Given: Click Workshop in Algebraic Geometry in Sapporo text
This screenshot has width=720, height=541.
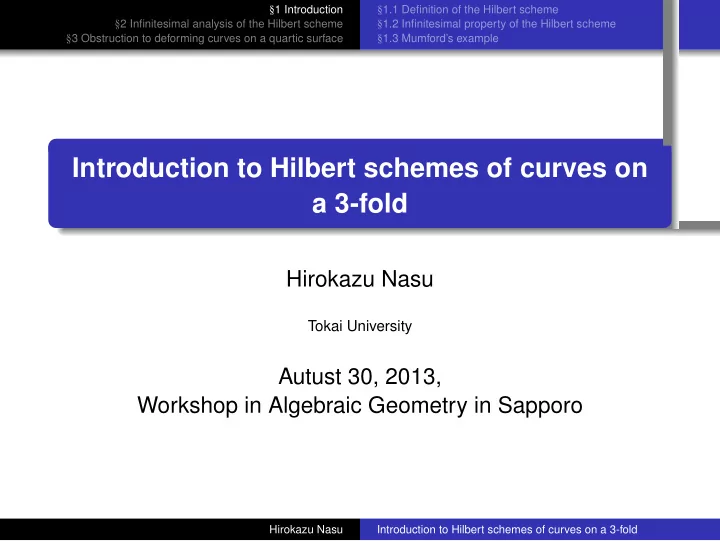Looking at the screenshot, I should click(360, 405).
